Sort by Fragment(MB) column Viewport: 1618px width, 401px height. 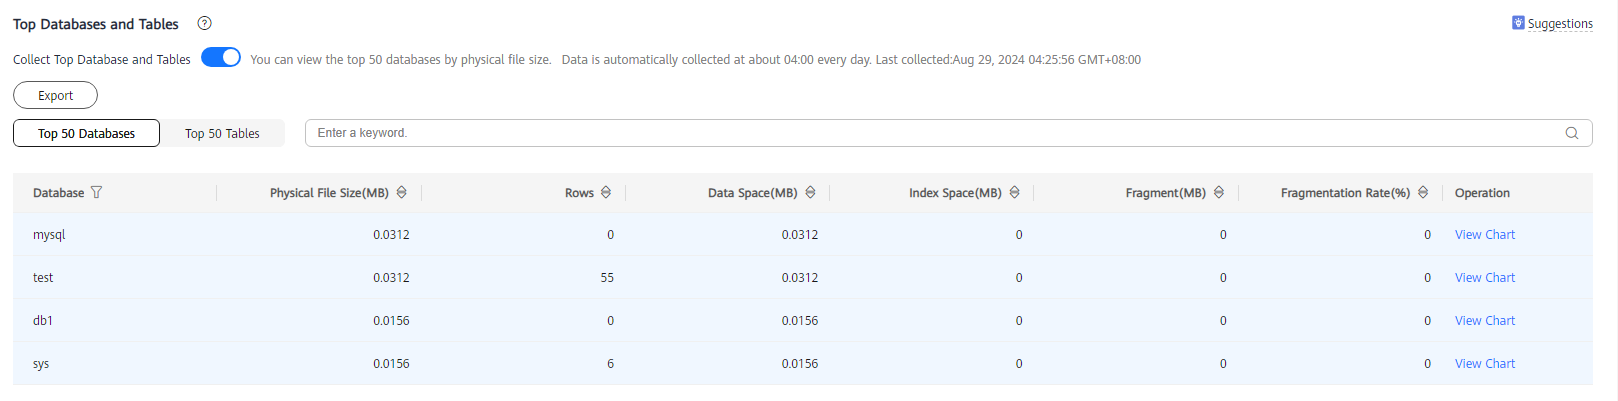click(x=1219, y=193)
